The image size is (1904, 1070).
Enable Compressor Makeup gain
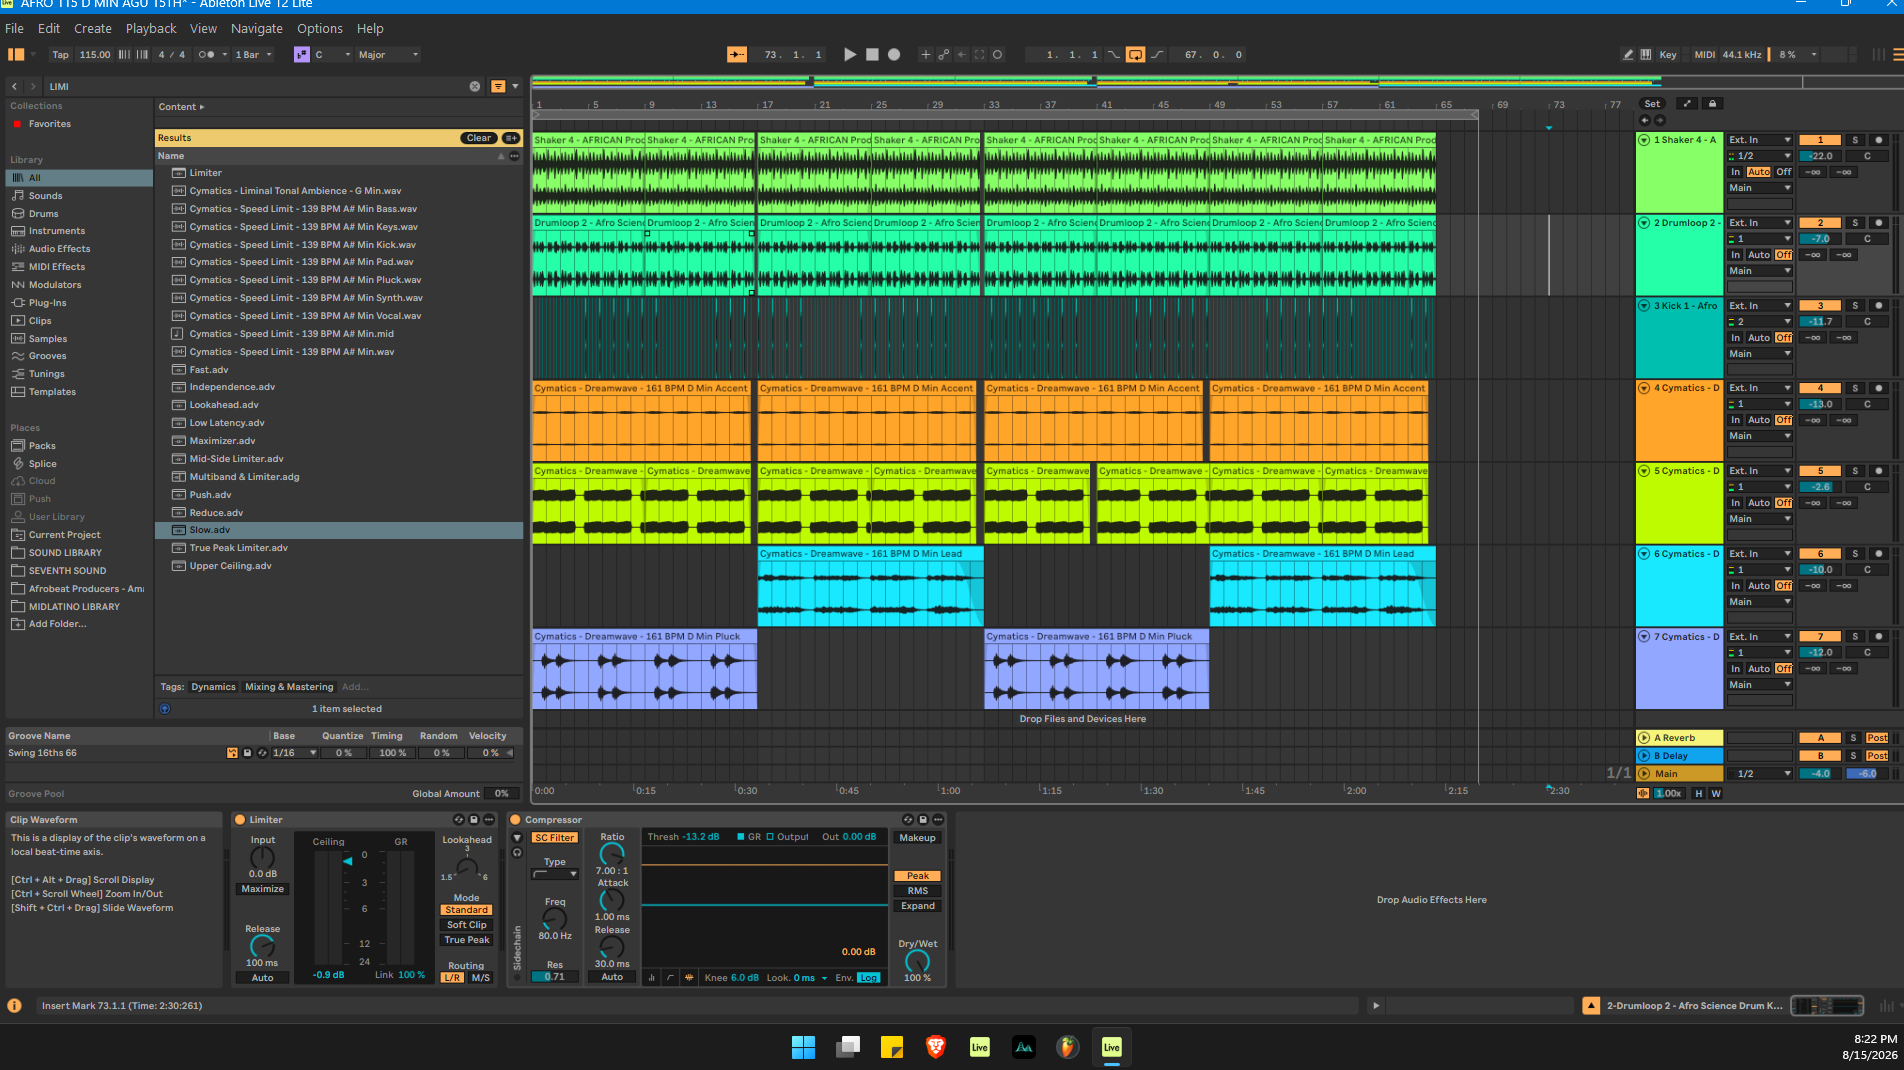coord(917,838)
